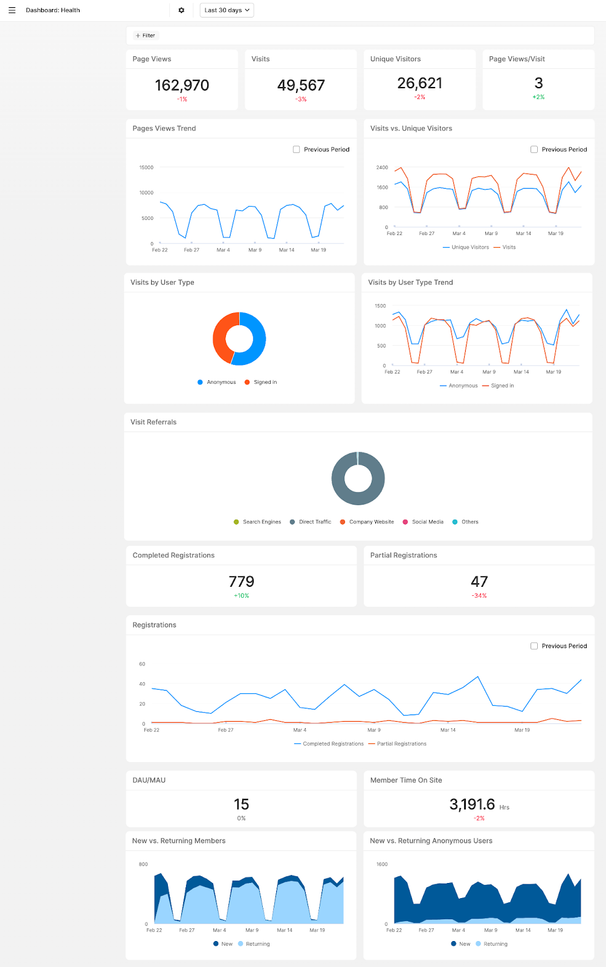Image resolution: width=606 pixels, height=967 pixels.
Task: Add a filter with the Filter button
Action: [146, 36]
